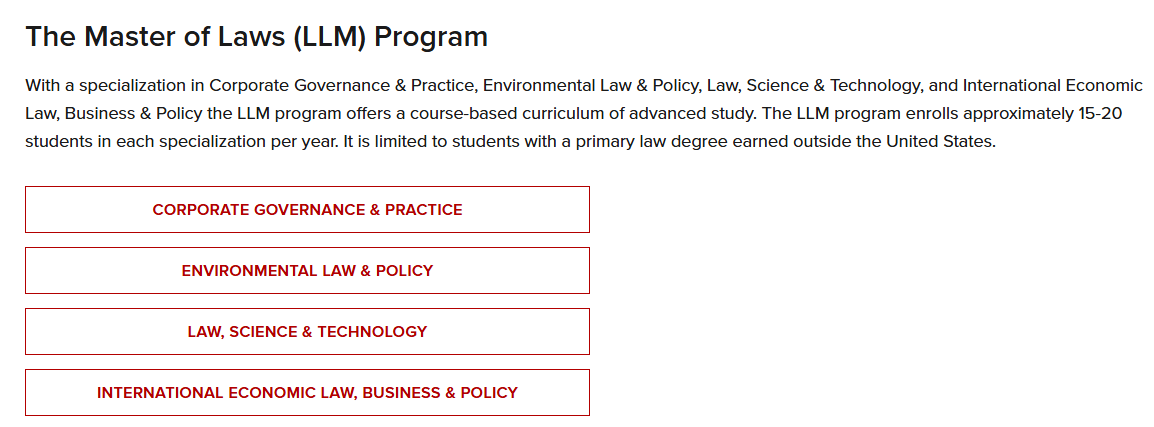Click the phrase "students in each specialization"
Screen dimensions: 1154x427
(x=131, y=143)
